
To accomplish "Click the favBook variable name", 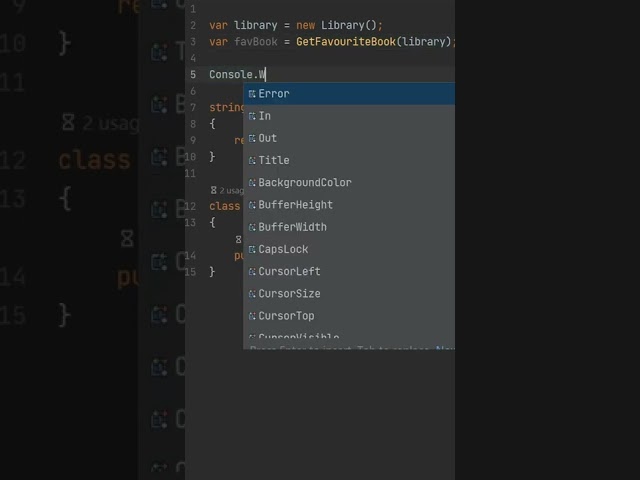I will pyautogui.click(x=256, y=42).
